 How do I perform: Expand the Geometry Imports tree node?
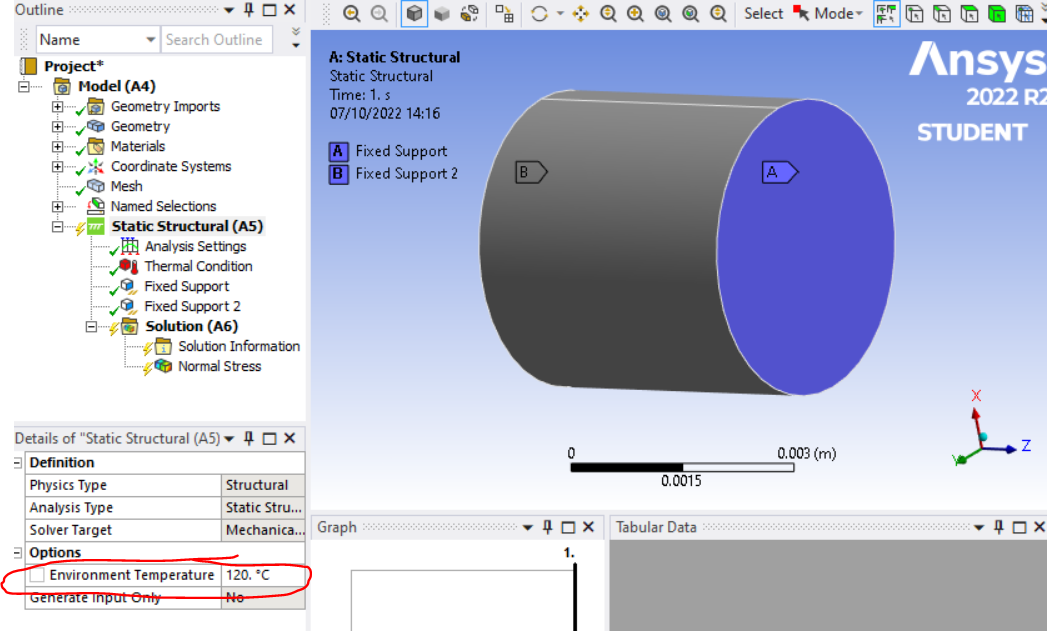pyautogui.click(x=57, y=107)
